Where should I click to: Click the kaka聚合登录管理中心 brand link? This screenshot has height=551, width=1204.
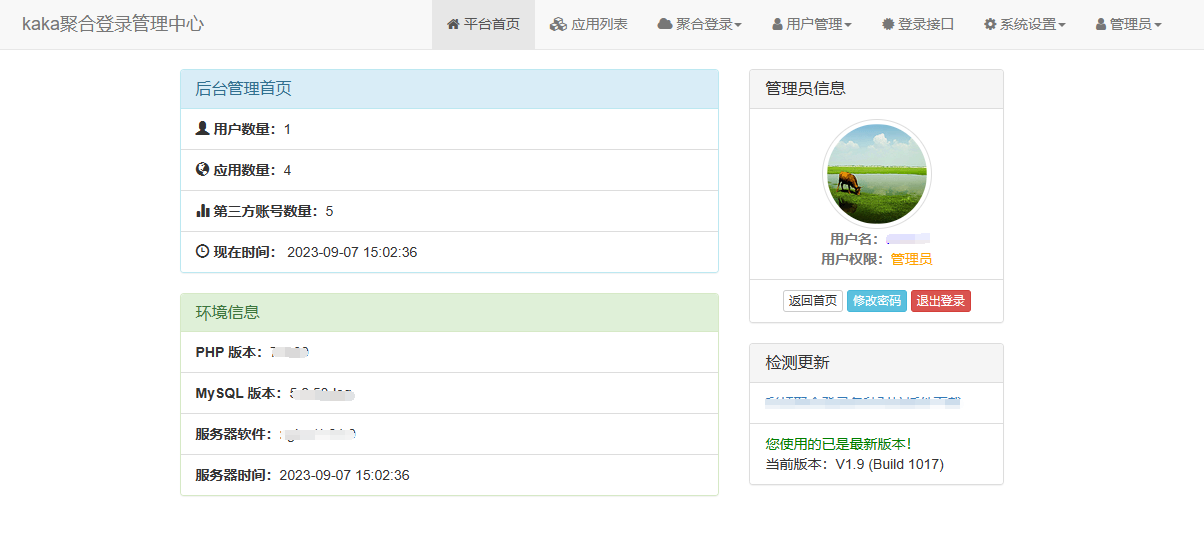pos(113,24)
